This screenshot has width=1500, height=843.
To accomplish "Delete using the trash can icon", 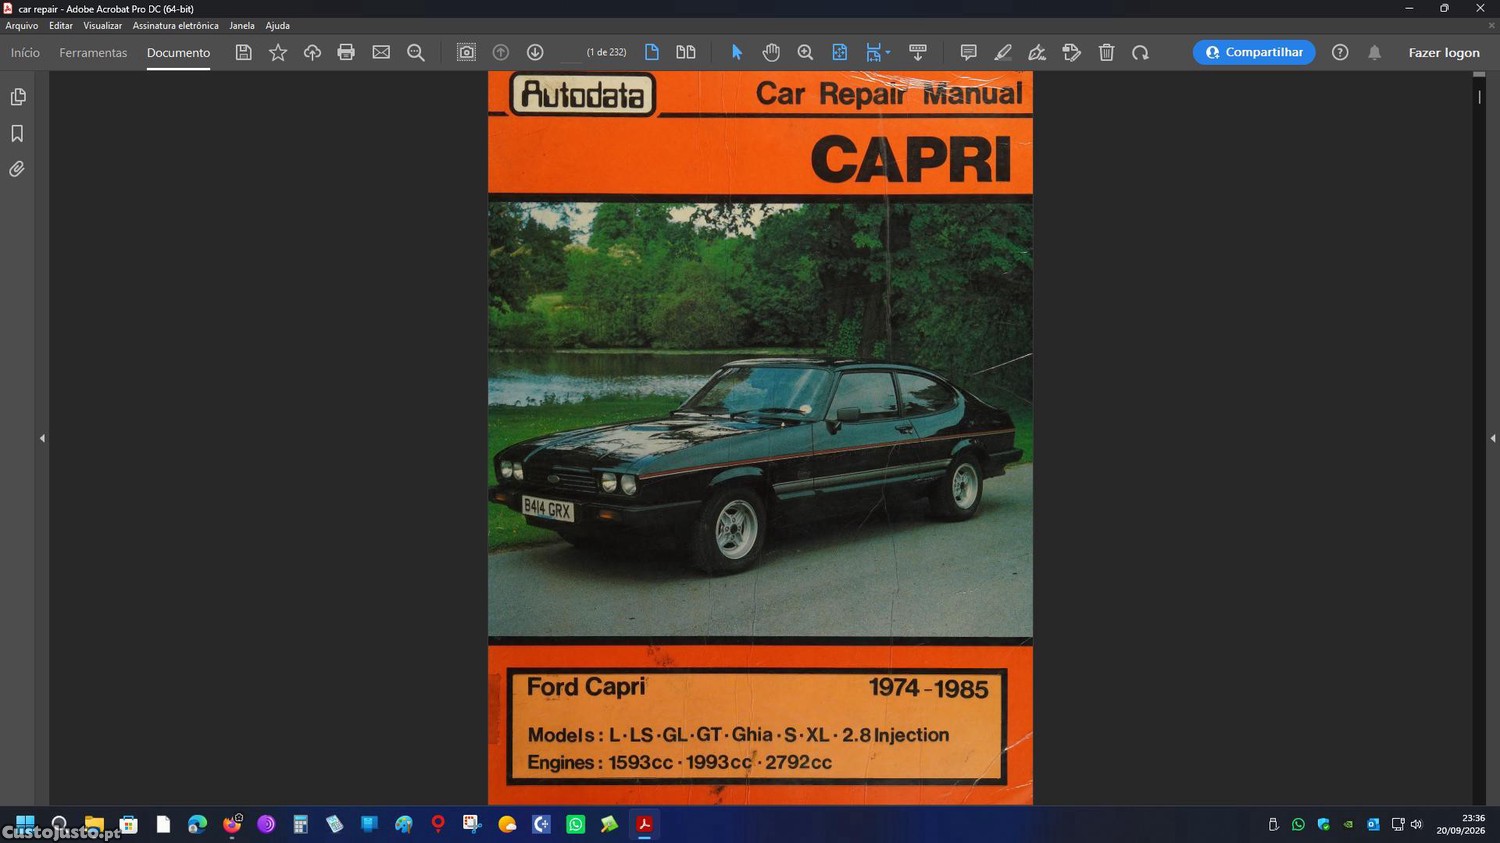I will [1106, 52].
